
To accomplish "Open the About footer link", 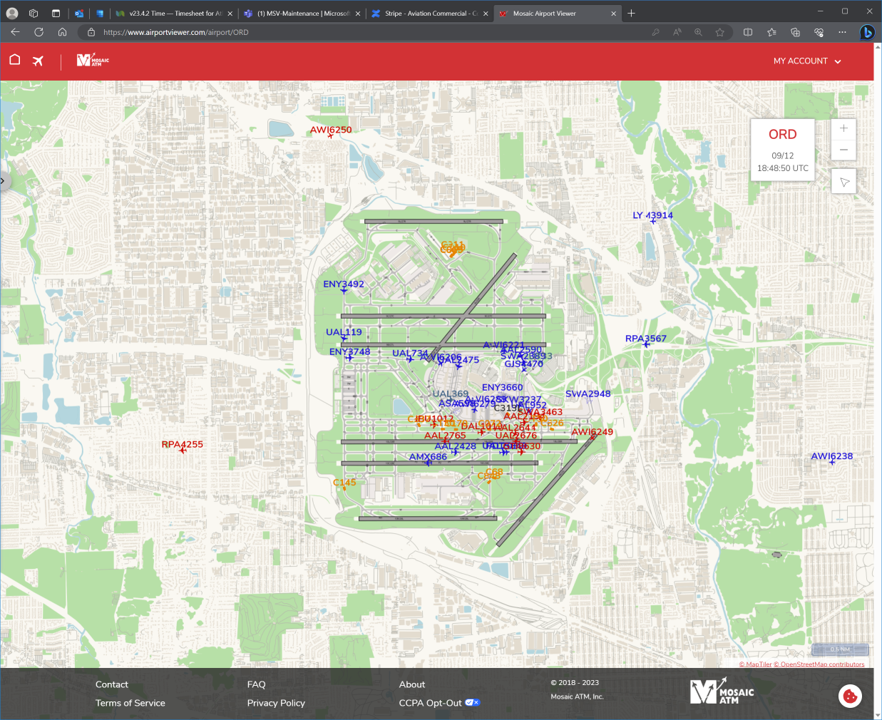I will (x=412, y=685).
